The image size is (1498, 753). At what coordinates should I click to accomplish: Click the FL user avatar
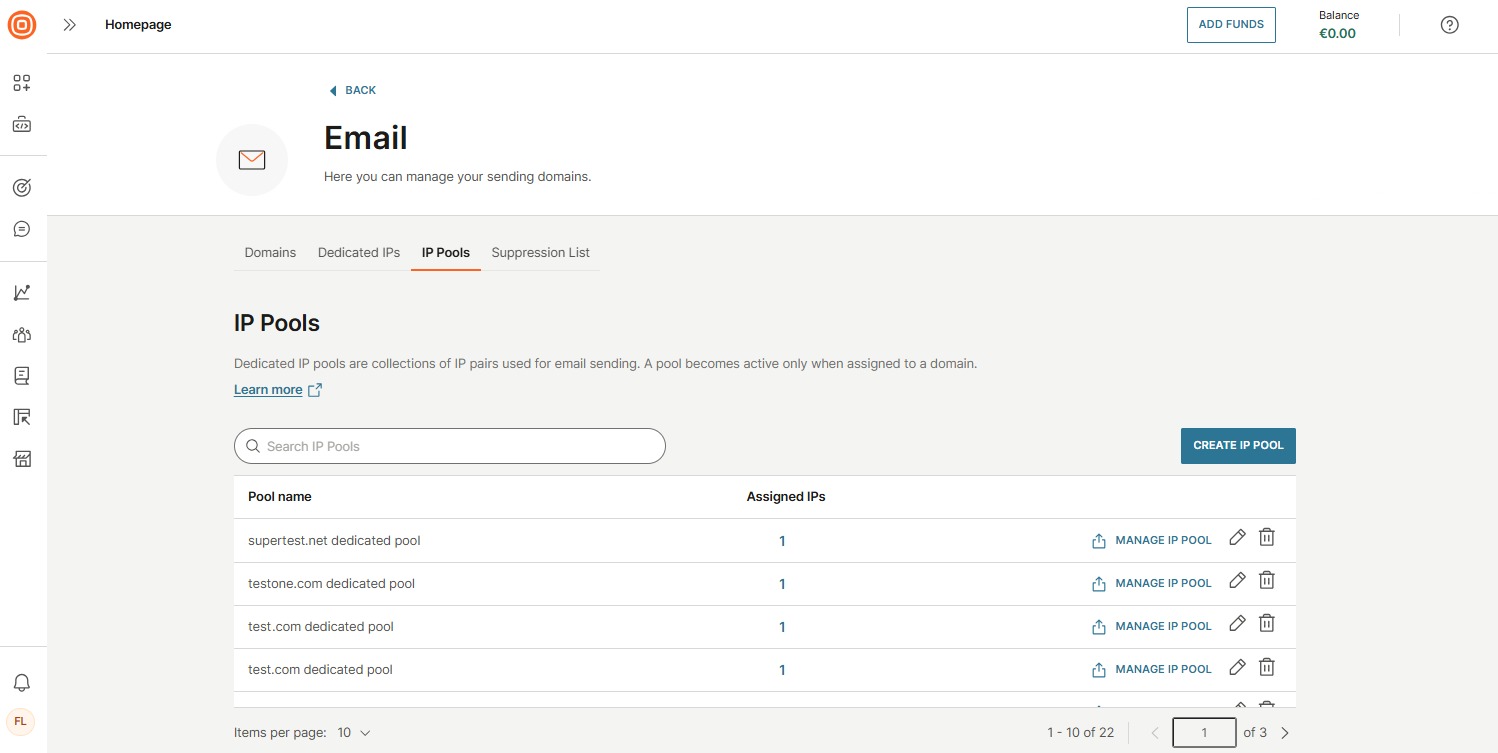(x=21, y=721)
